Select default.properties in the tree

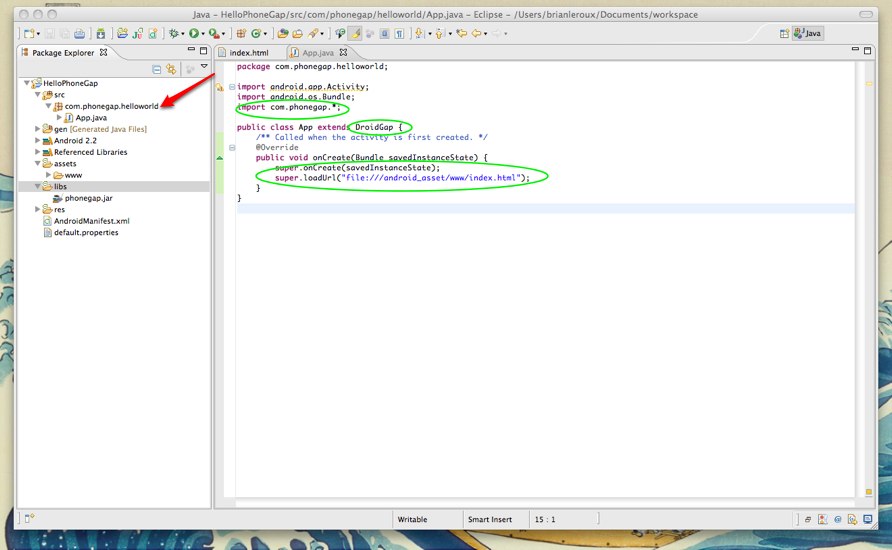click(86, 232)
